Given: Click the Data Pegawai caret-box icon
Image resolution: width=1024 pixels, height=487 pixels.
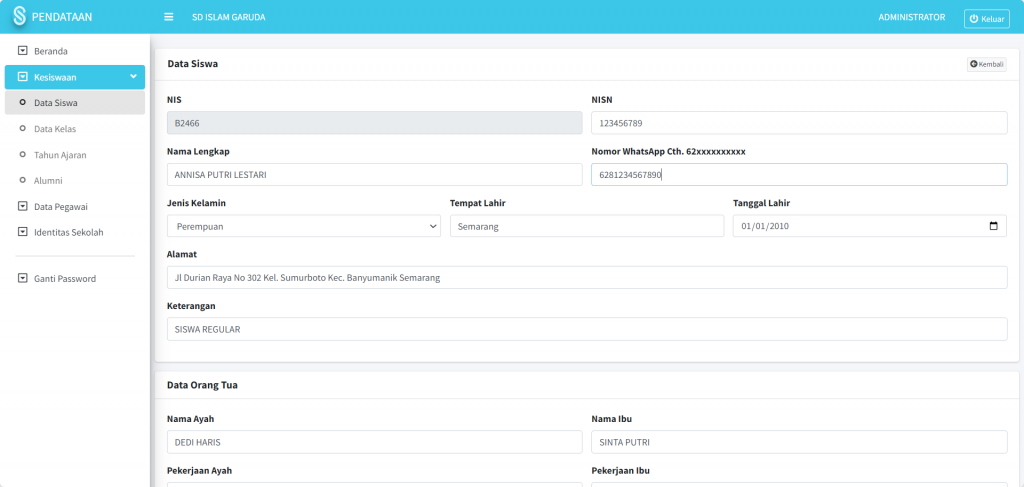Looking at the screenshot, I should pyautogui.click(x=23, y=207).
